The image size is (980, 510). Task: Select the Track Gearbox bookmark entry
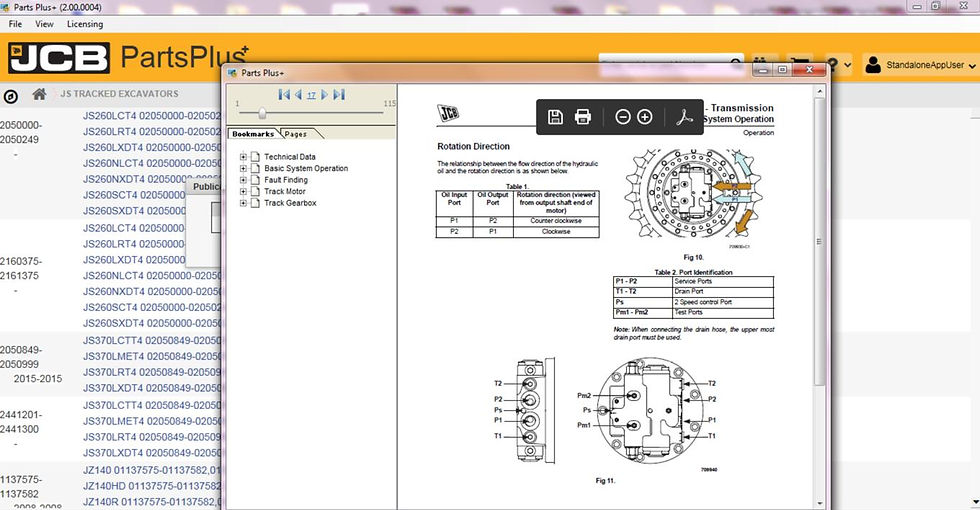290,203
